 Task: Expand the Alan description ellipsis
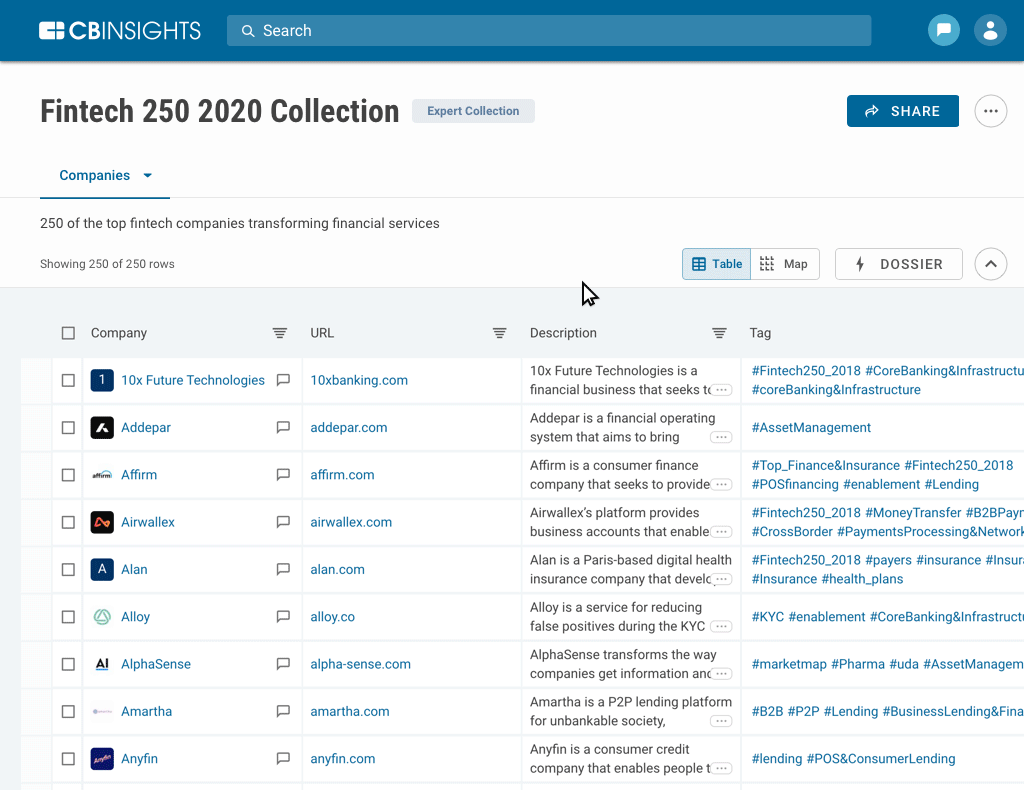722,579
